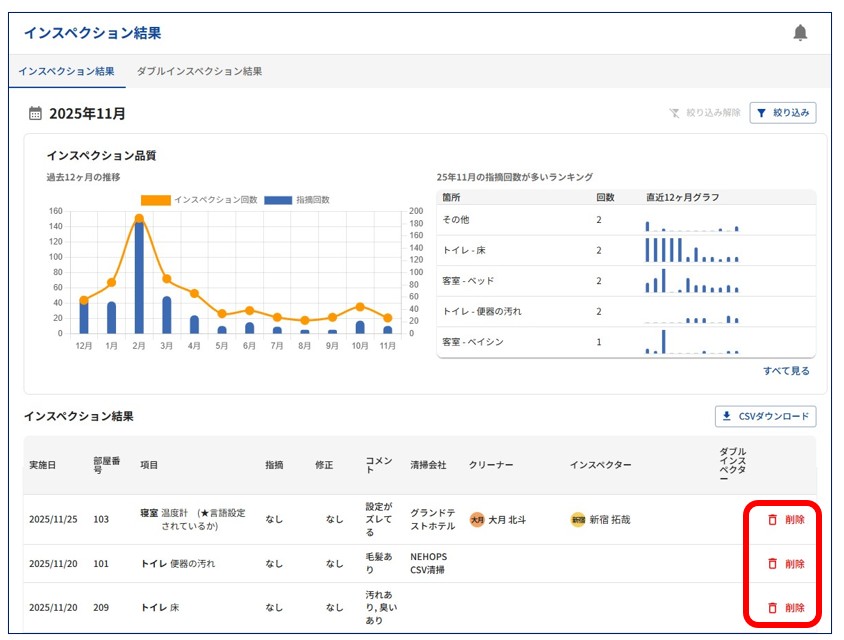The height and width of the screenshot is (640, 844).
Task: Click the notification bell icon
Action: point(799,33)
